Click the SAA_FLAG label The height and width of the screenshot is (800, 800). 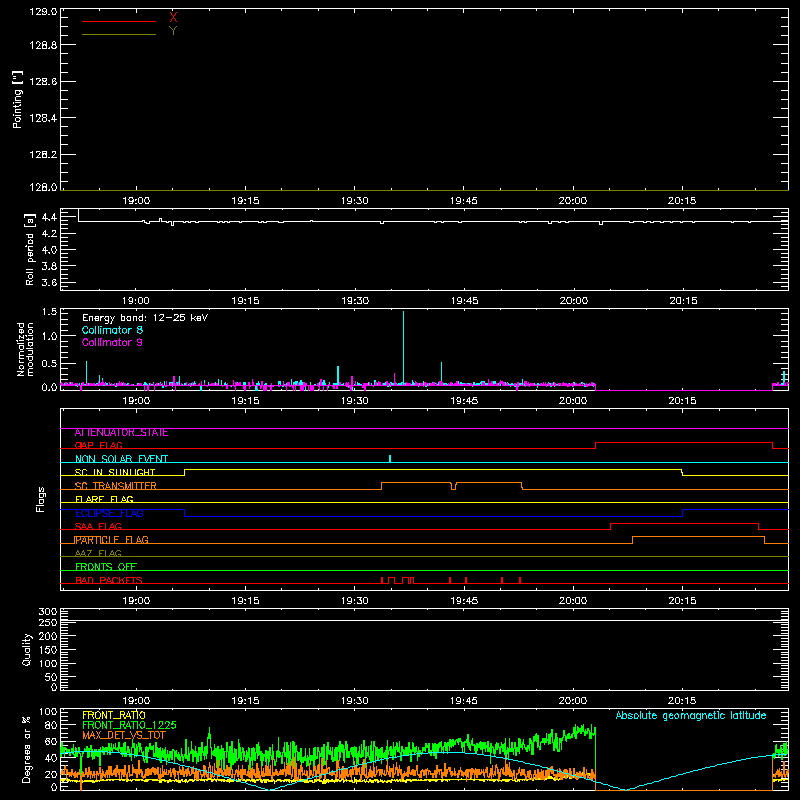click(98, 527)
